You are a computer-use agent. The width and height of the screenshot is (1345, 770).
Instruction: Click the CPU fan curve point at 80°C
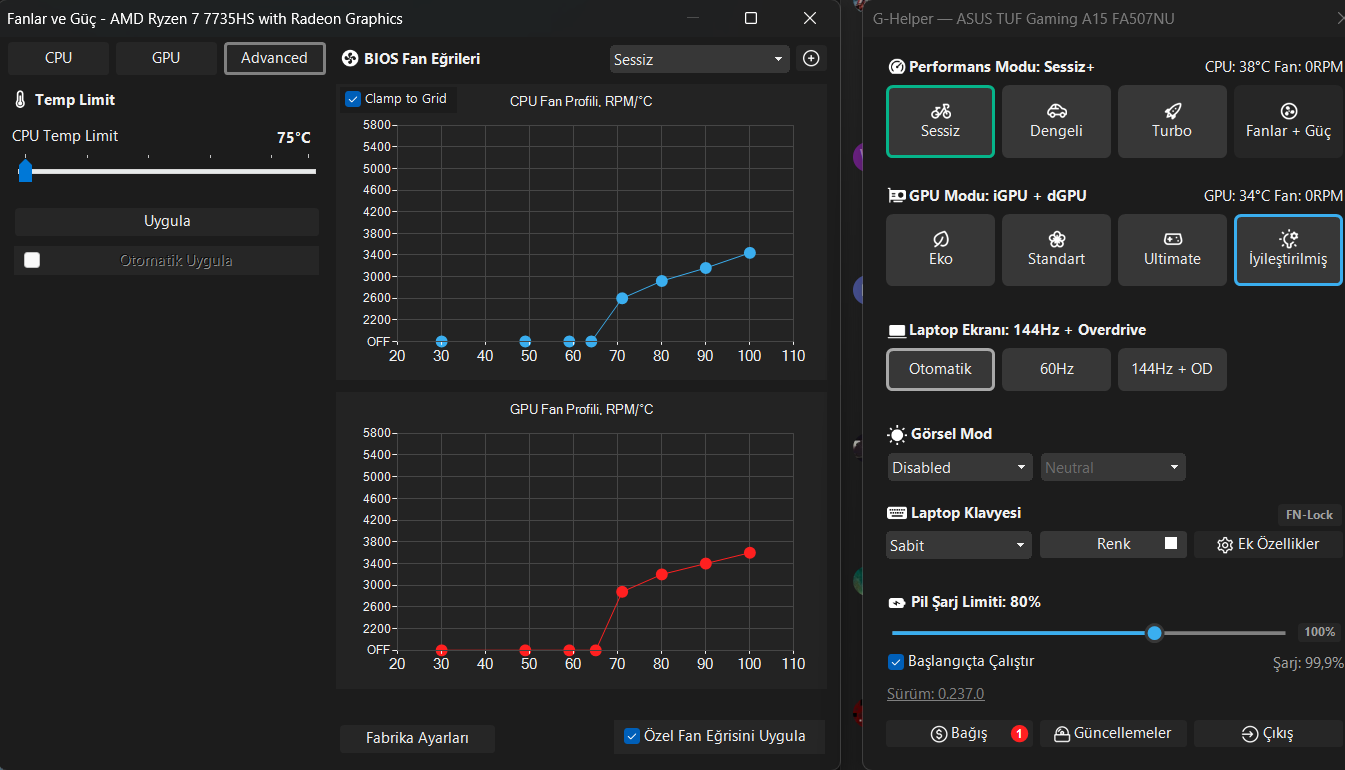tap(661, 281)
